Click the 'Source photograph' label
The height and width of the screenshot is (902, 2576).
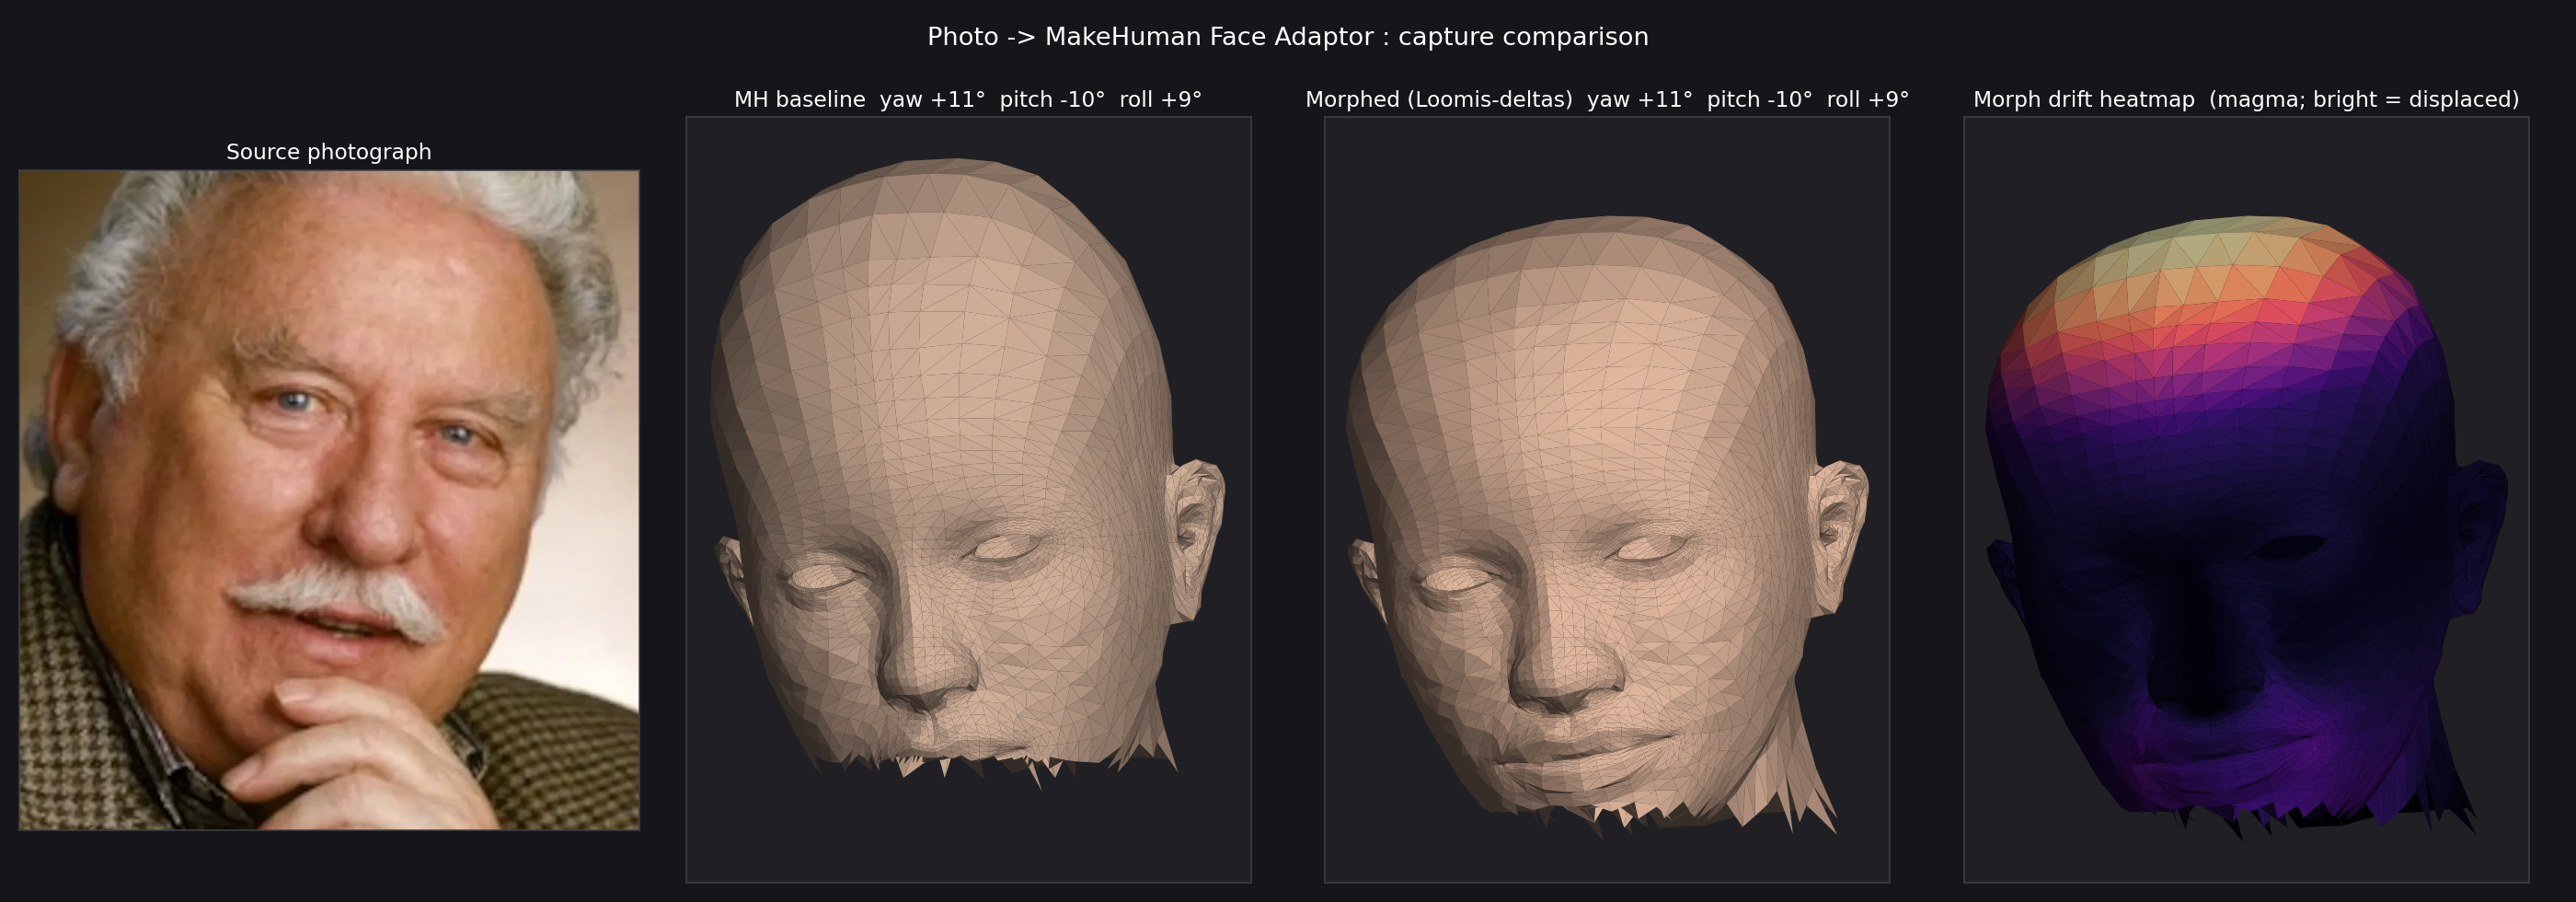(329, 152)
